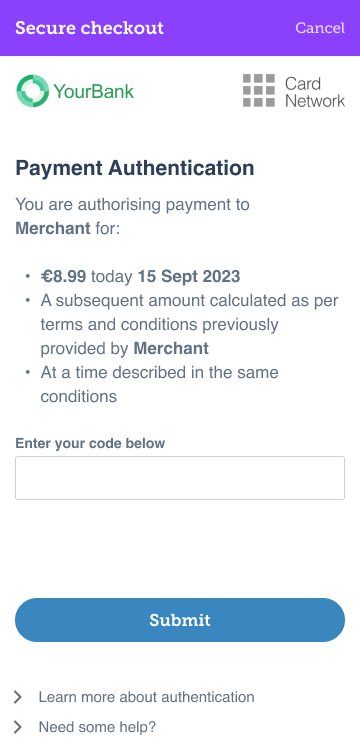Click the Cancel link in the header
The image size is (360, 754).
(320, 28)
